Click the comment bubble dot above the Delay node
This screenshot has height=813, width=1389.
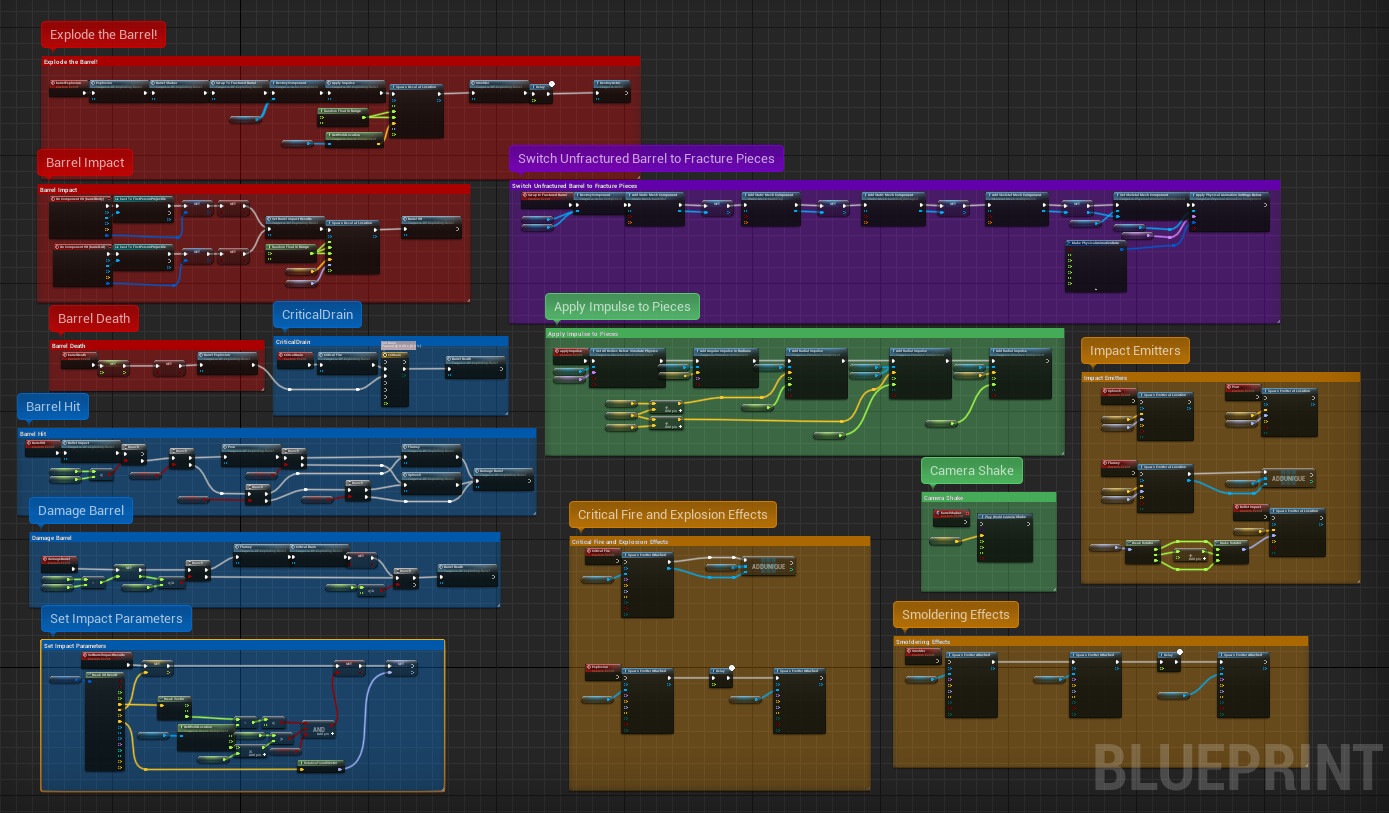tap(1180, 652)
